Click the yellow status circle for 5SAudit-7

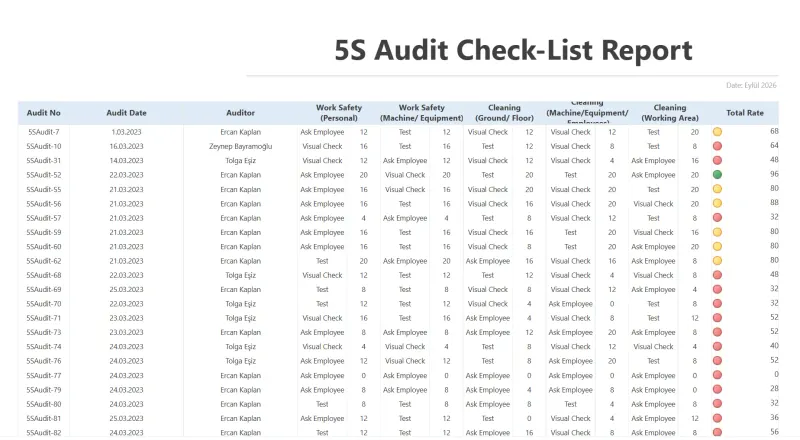[x=717, y=132]
